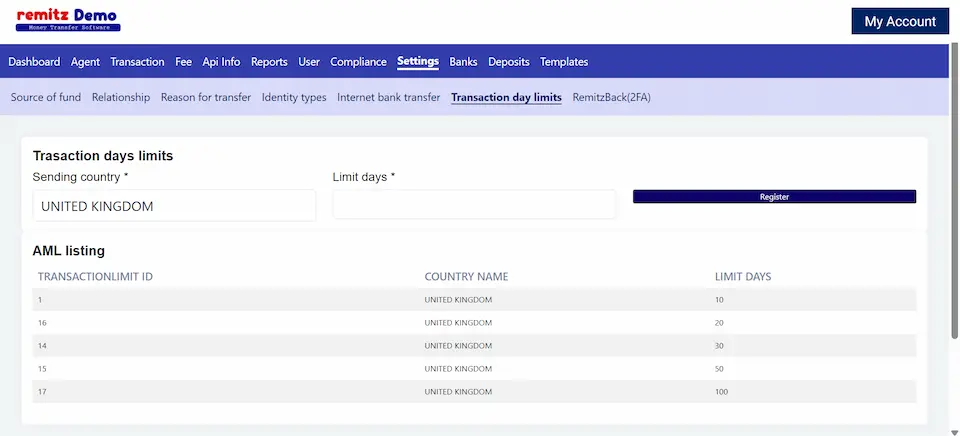Focus the Limit days input field
The width and height of the screenshot is (960, 436).
[474, 205]
